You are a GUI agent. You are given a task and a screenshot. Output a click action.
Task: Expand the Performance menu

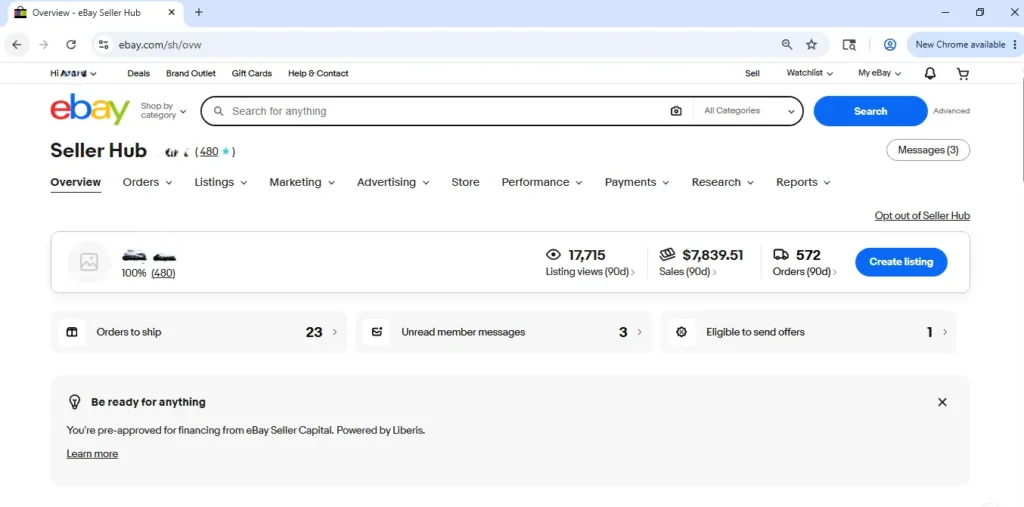click(542, 182)
